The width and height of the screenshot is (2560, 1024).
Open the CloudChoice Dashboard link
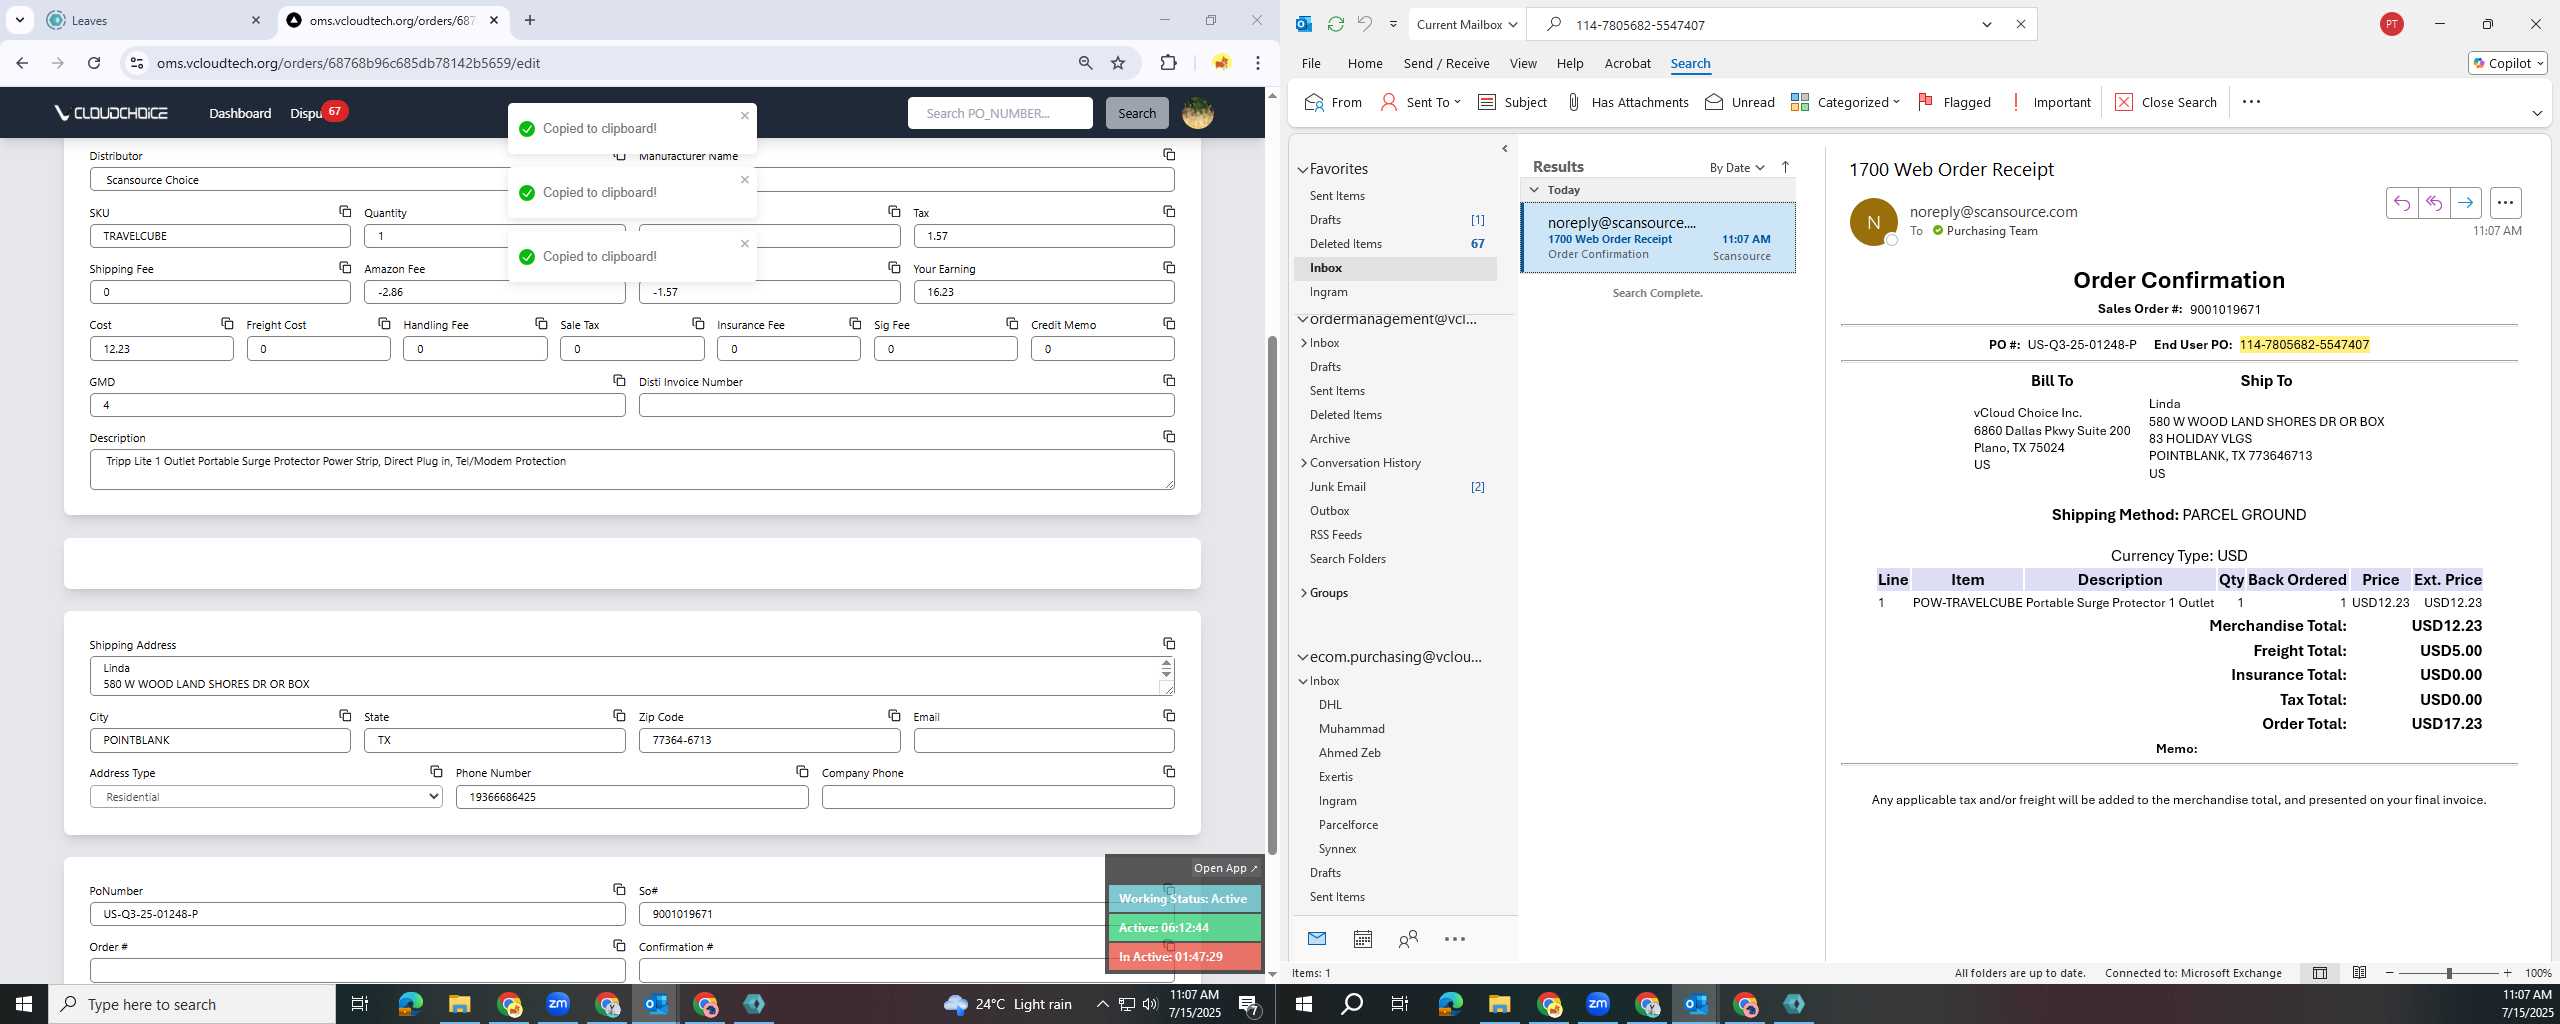coord(240,113)
